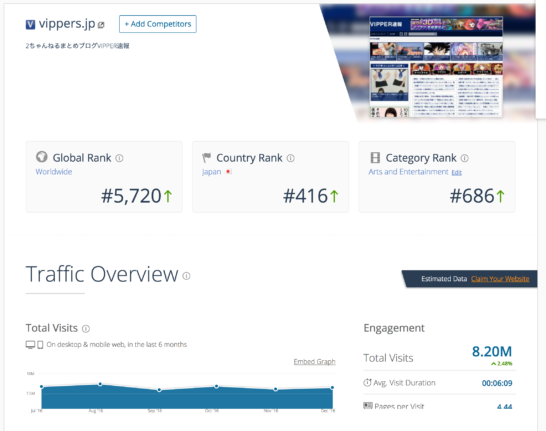Click Edit next to Arts and Entertainment
Screen dimensions: 546x431
457,173
